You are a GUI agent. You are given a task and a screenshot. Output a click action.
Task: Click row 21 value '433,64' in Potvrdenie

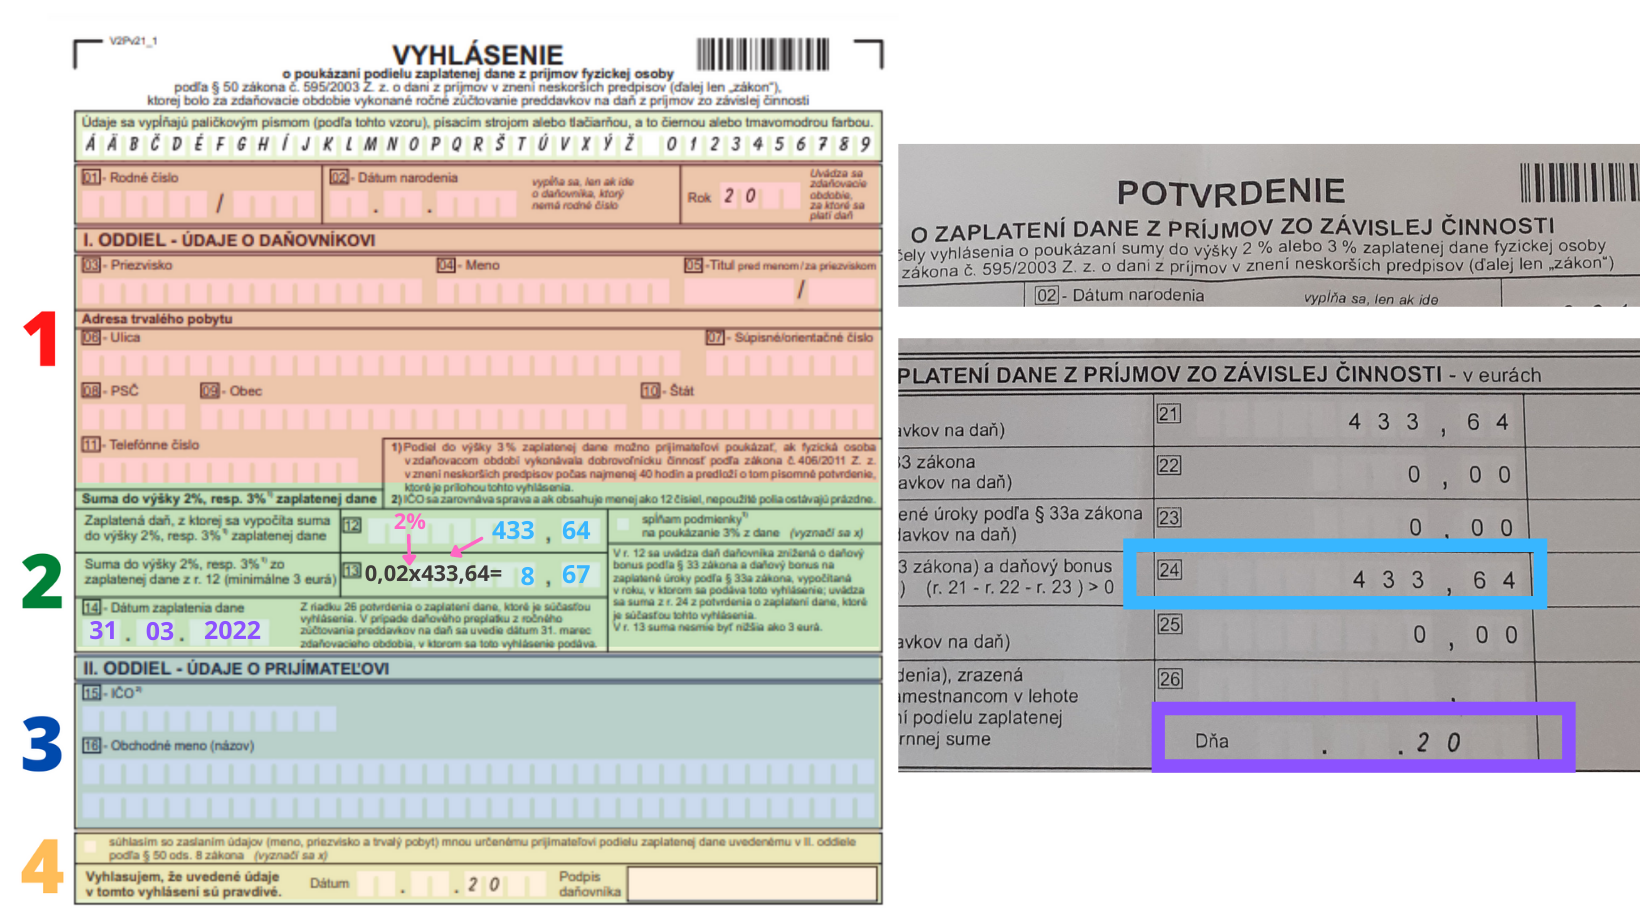tap(1428, 422)
